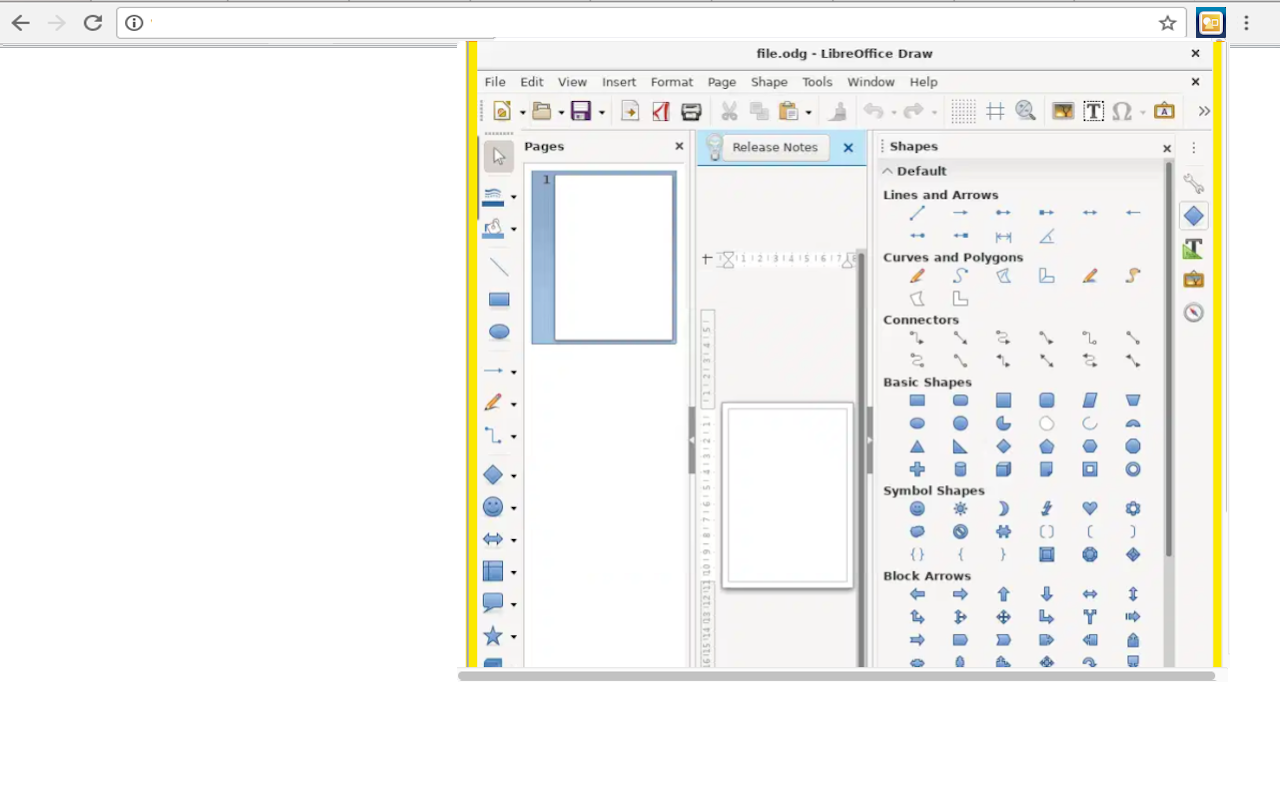Close the Release Notes infobar

tap(848, 148)
